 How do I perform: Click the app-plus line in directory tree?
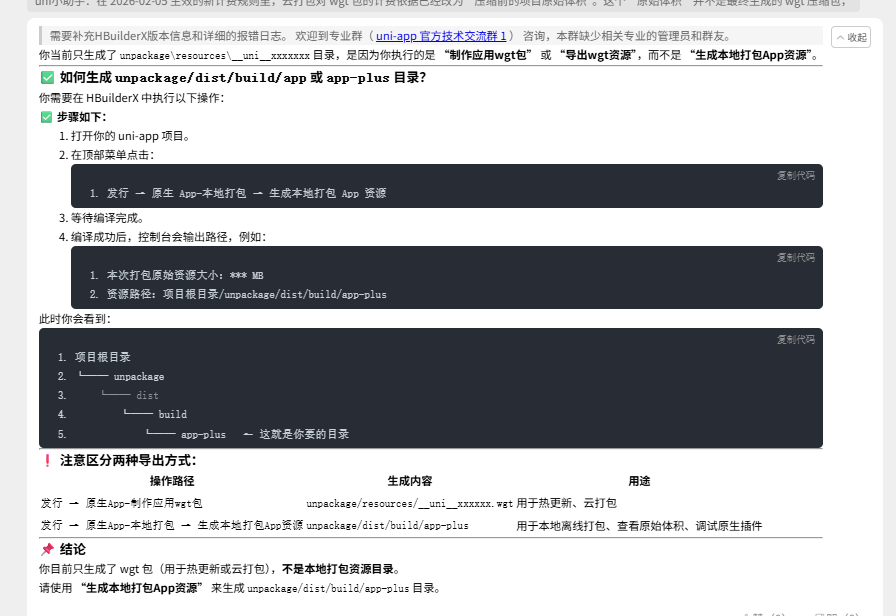click(x=202, y=435)
